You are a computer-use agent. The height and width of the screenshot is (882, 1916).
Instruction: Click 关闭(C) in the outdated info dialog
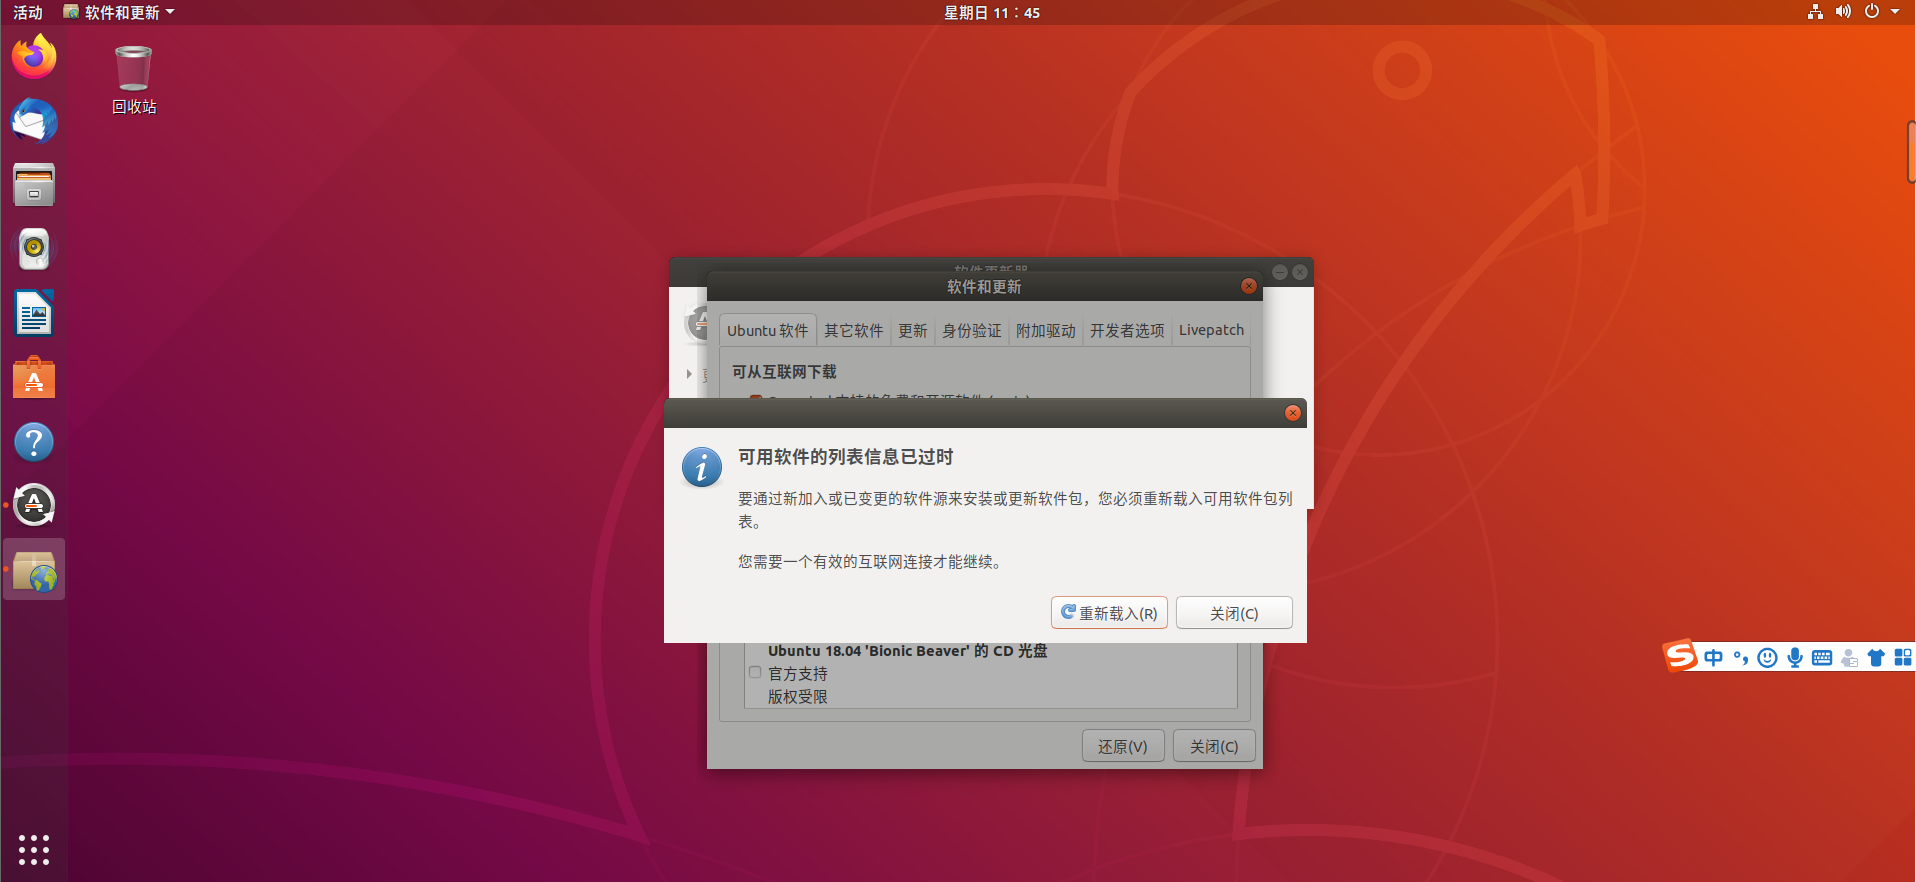click(x=1234, y=613)
